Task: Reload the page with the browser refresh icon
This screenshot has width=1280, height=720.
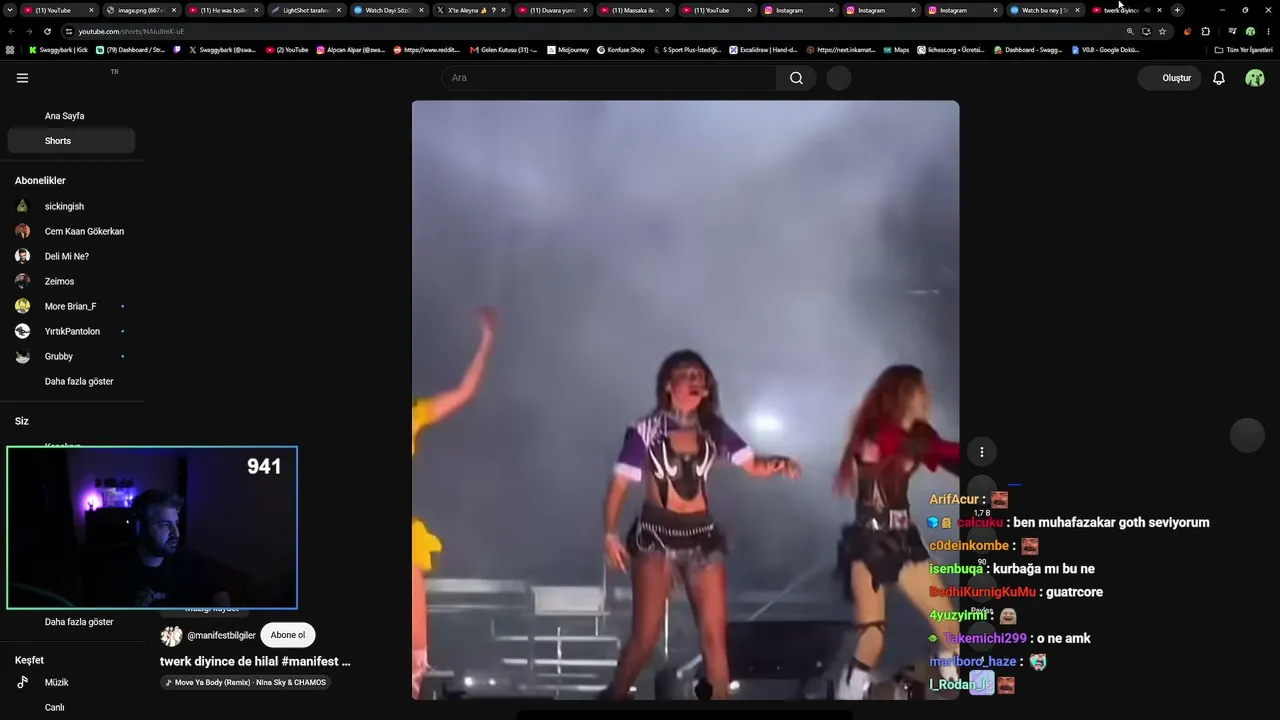Action: pyautogui.click(x=47, y=31)
